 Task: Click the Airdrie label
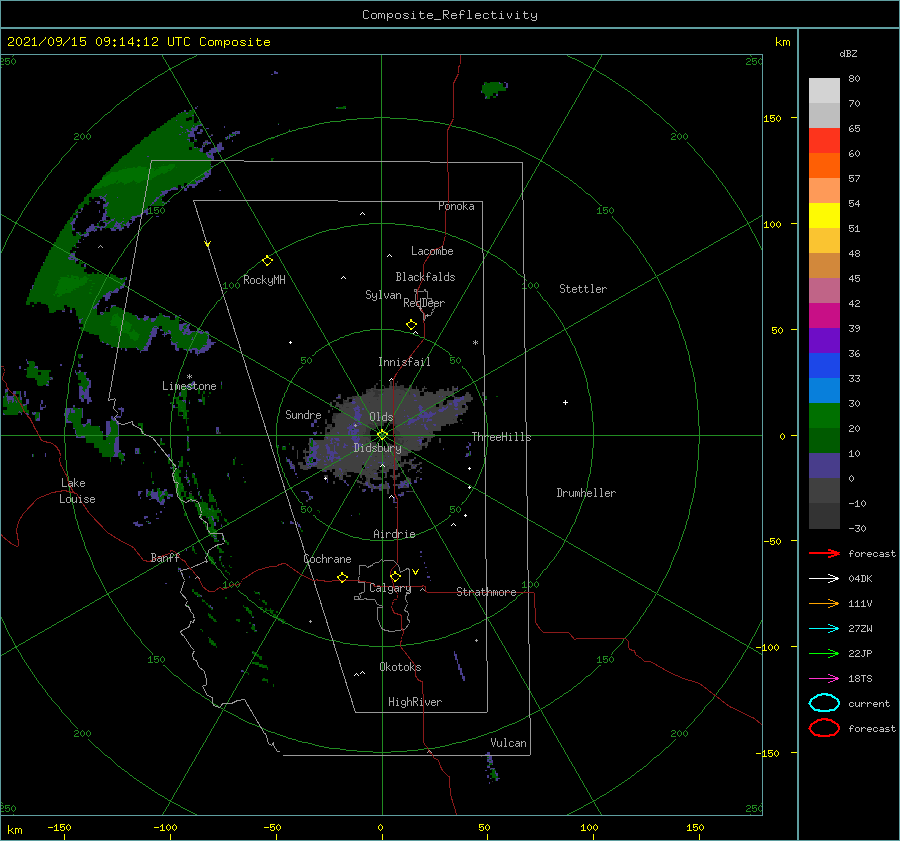pyautogui.click(x=394, y=534)
